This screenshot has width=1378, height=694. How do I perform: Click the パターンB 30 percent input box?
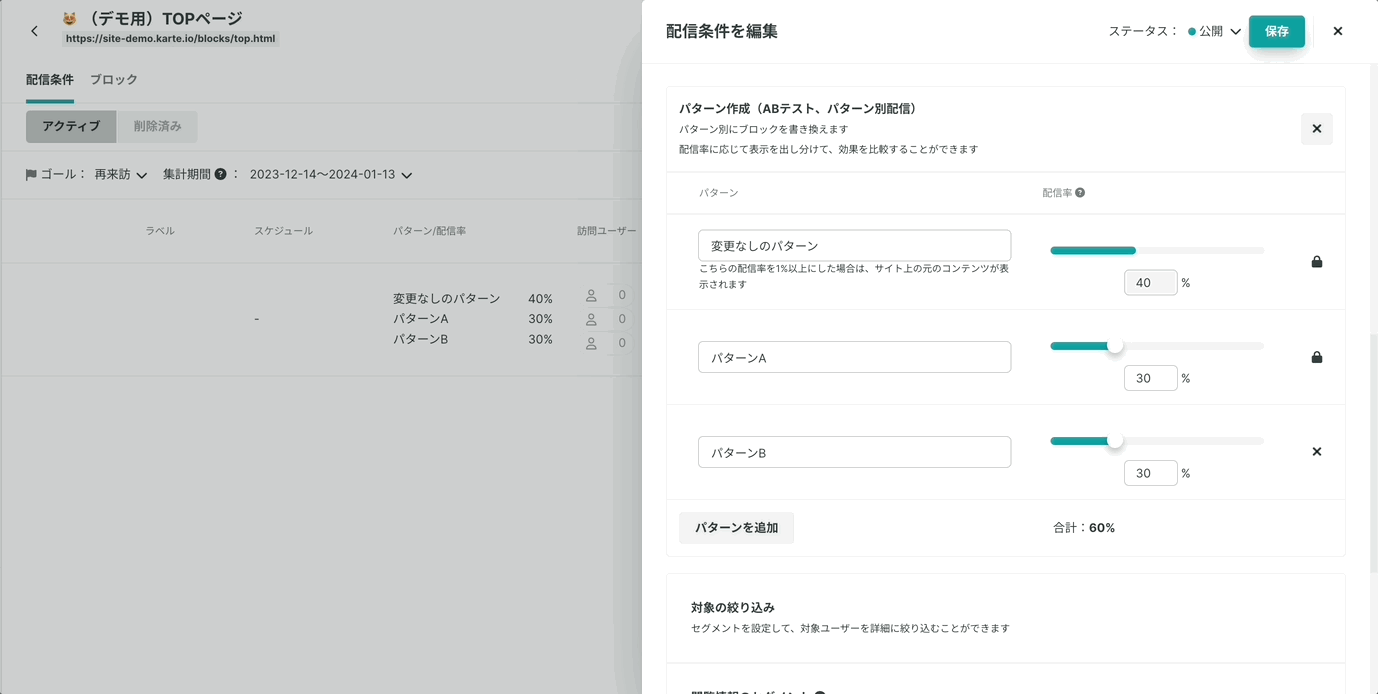1150,473
